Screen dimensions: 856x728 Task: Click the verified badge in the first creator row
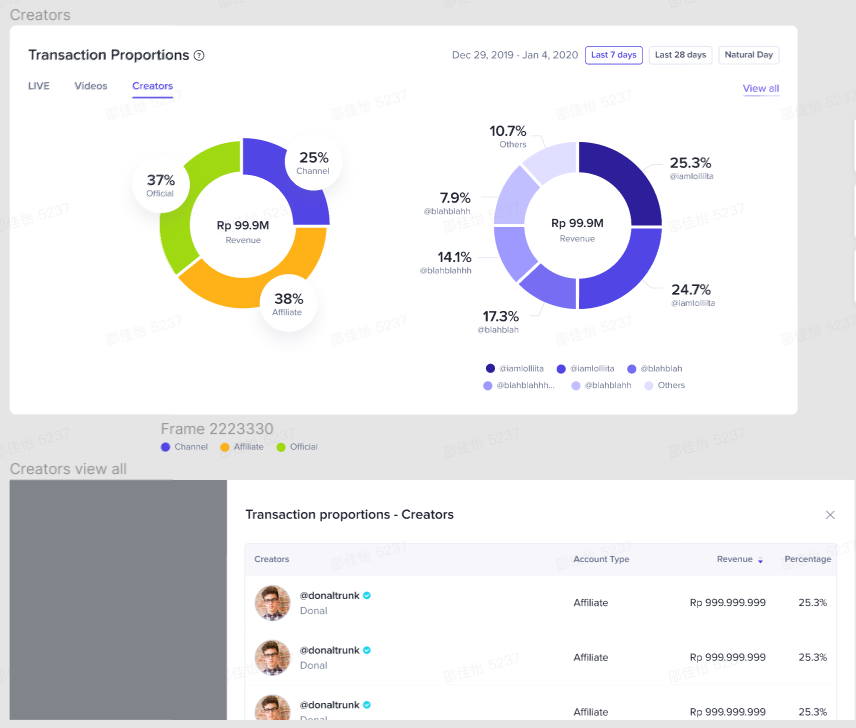pyautogui.click(x=367, y=595)
